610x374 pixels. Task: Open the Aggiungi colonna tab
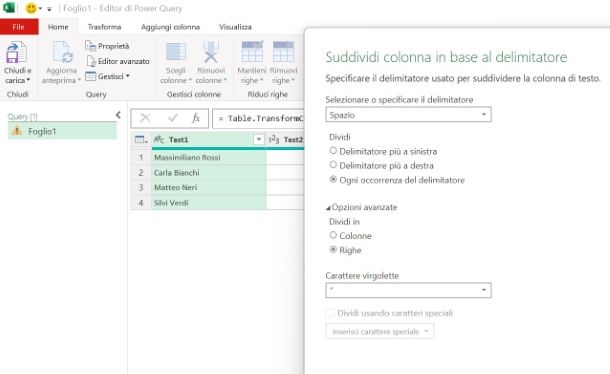(x=170, y=27)
